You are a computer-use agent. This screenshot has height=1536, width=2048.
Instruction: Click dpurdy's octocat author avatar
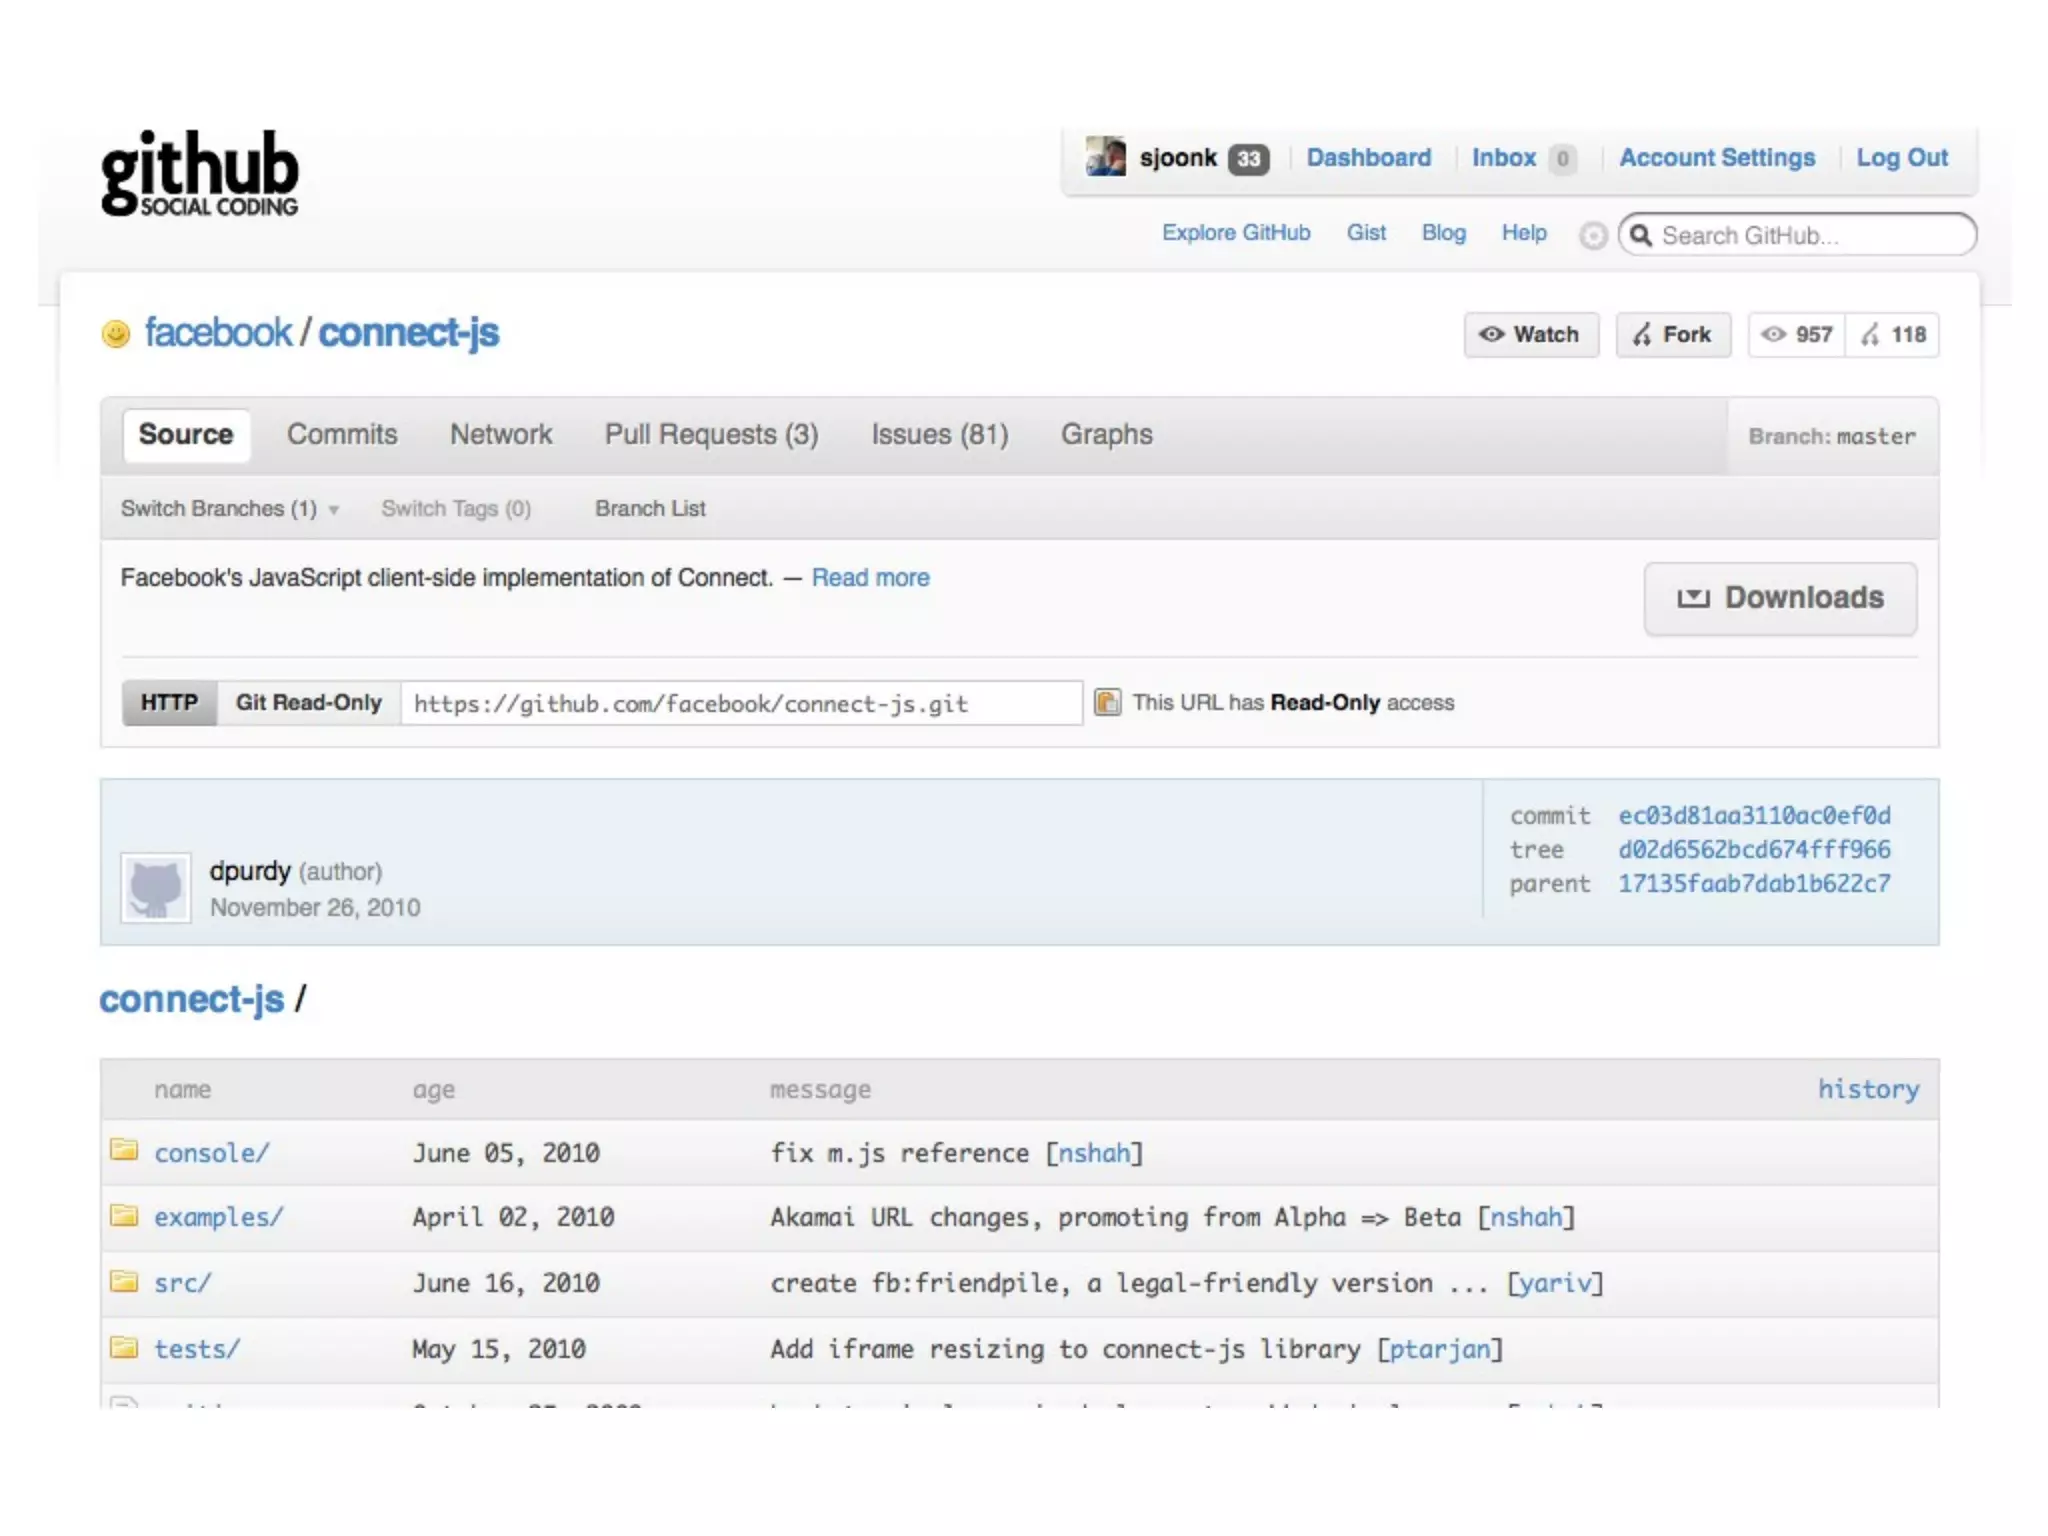(156, 887)
